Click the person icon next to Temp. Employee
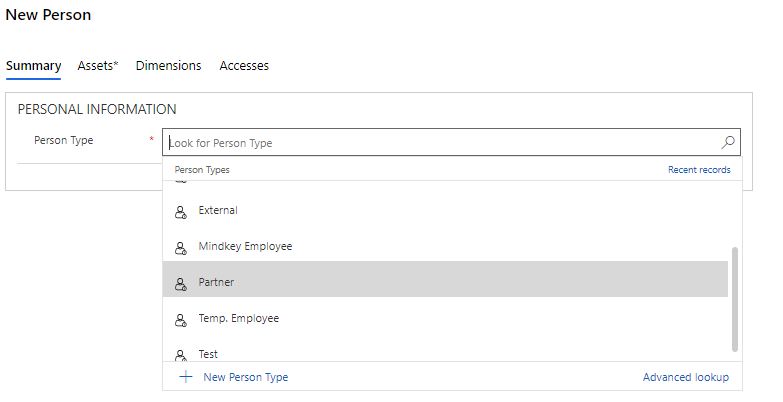Screen dimensions: 783x402 181,319
